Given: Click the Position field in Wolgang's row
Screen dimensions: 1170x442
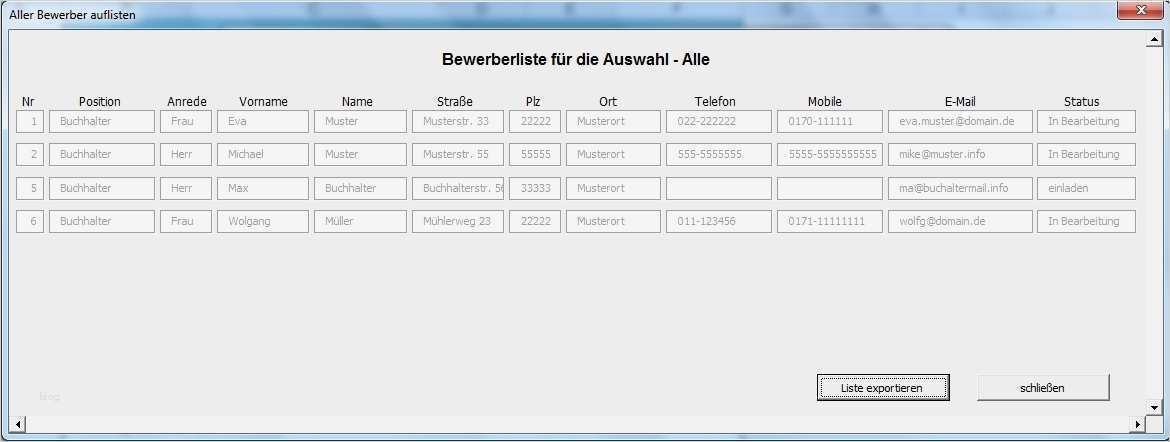Looking at the screenshot, I should (101, 221).
